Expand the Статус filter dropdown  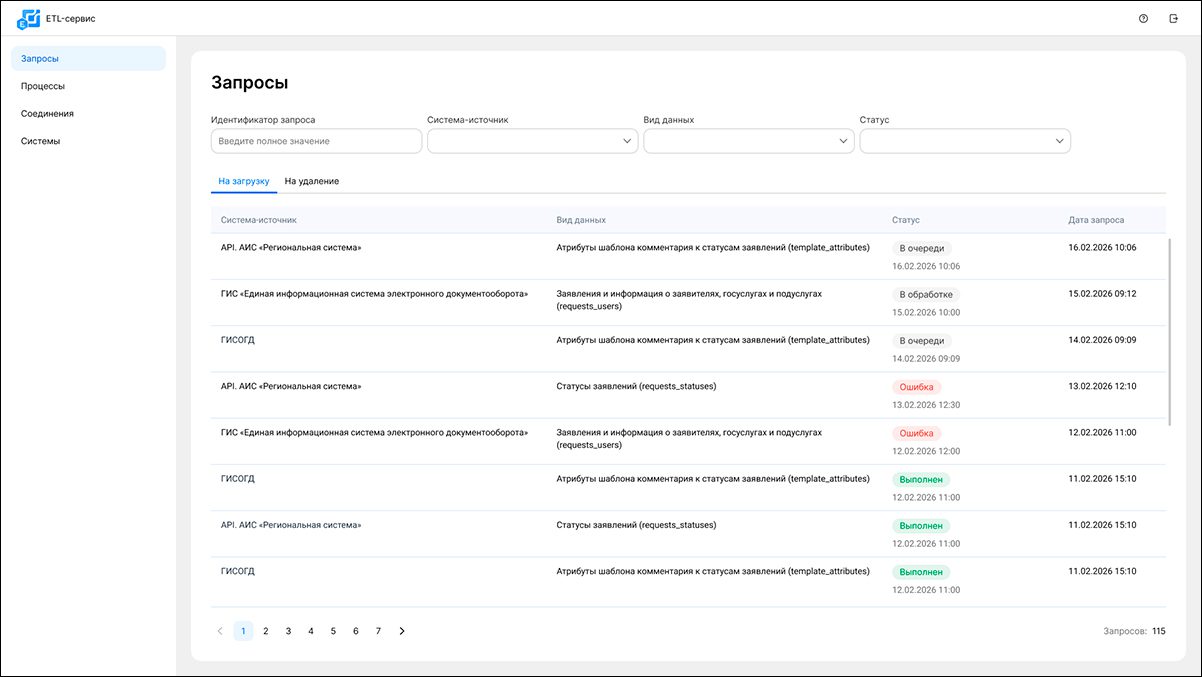964,141
